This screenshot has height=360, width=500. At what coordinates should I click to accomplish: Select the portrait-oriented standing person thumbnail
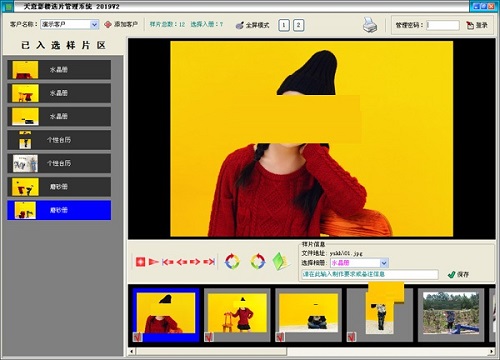pos(380,315)
